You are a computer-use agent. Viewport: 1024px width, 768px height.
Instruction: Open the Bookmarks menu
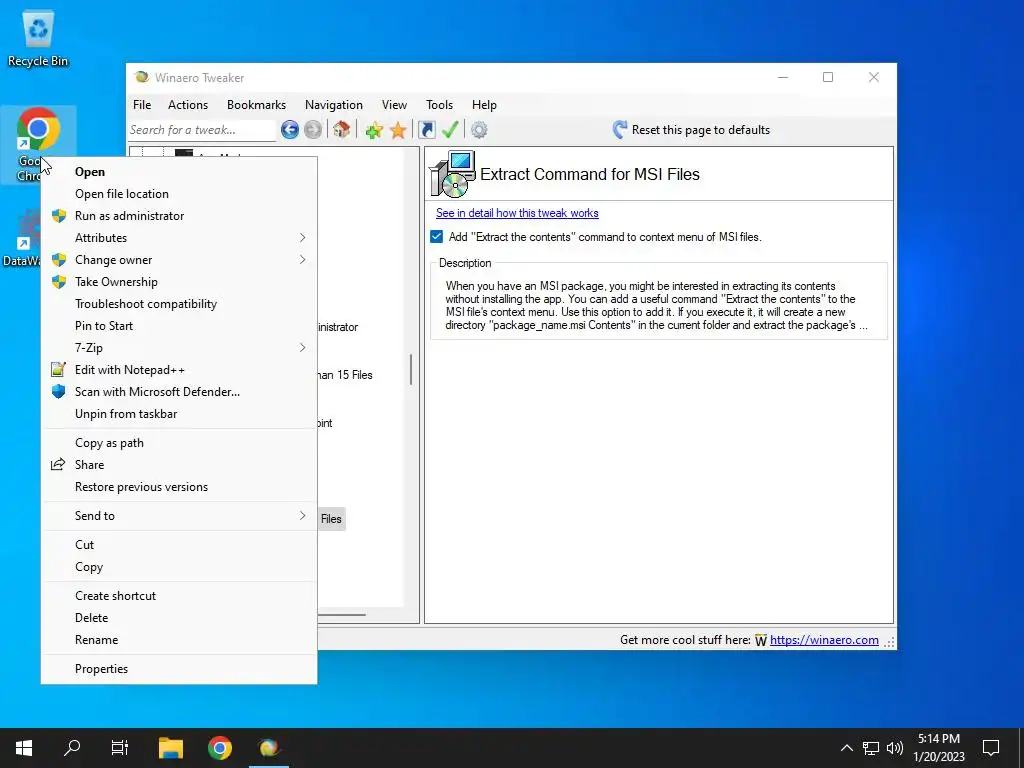(x=257, y=104)
